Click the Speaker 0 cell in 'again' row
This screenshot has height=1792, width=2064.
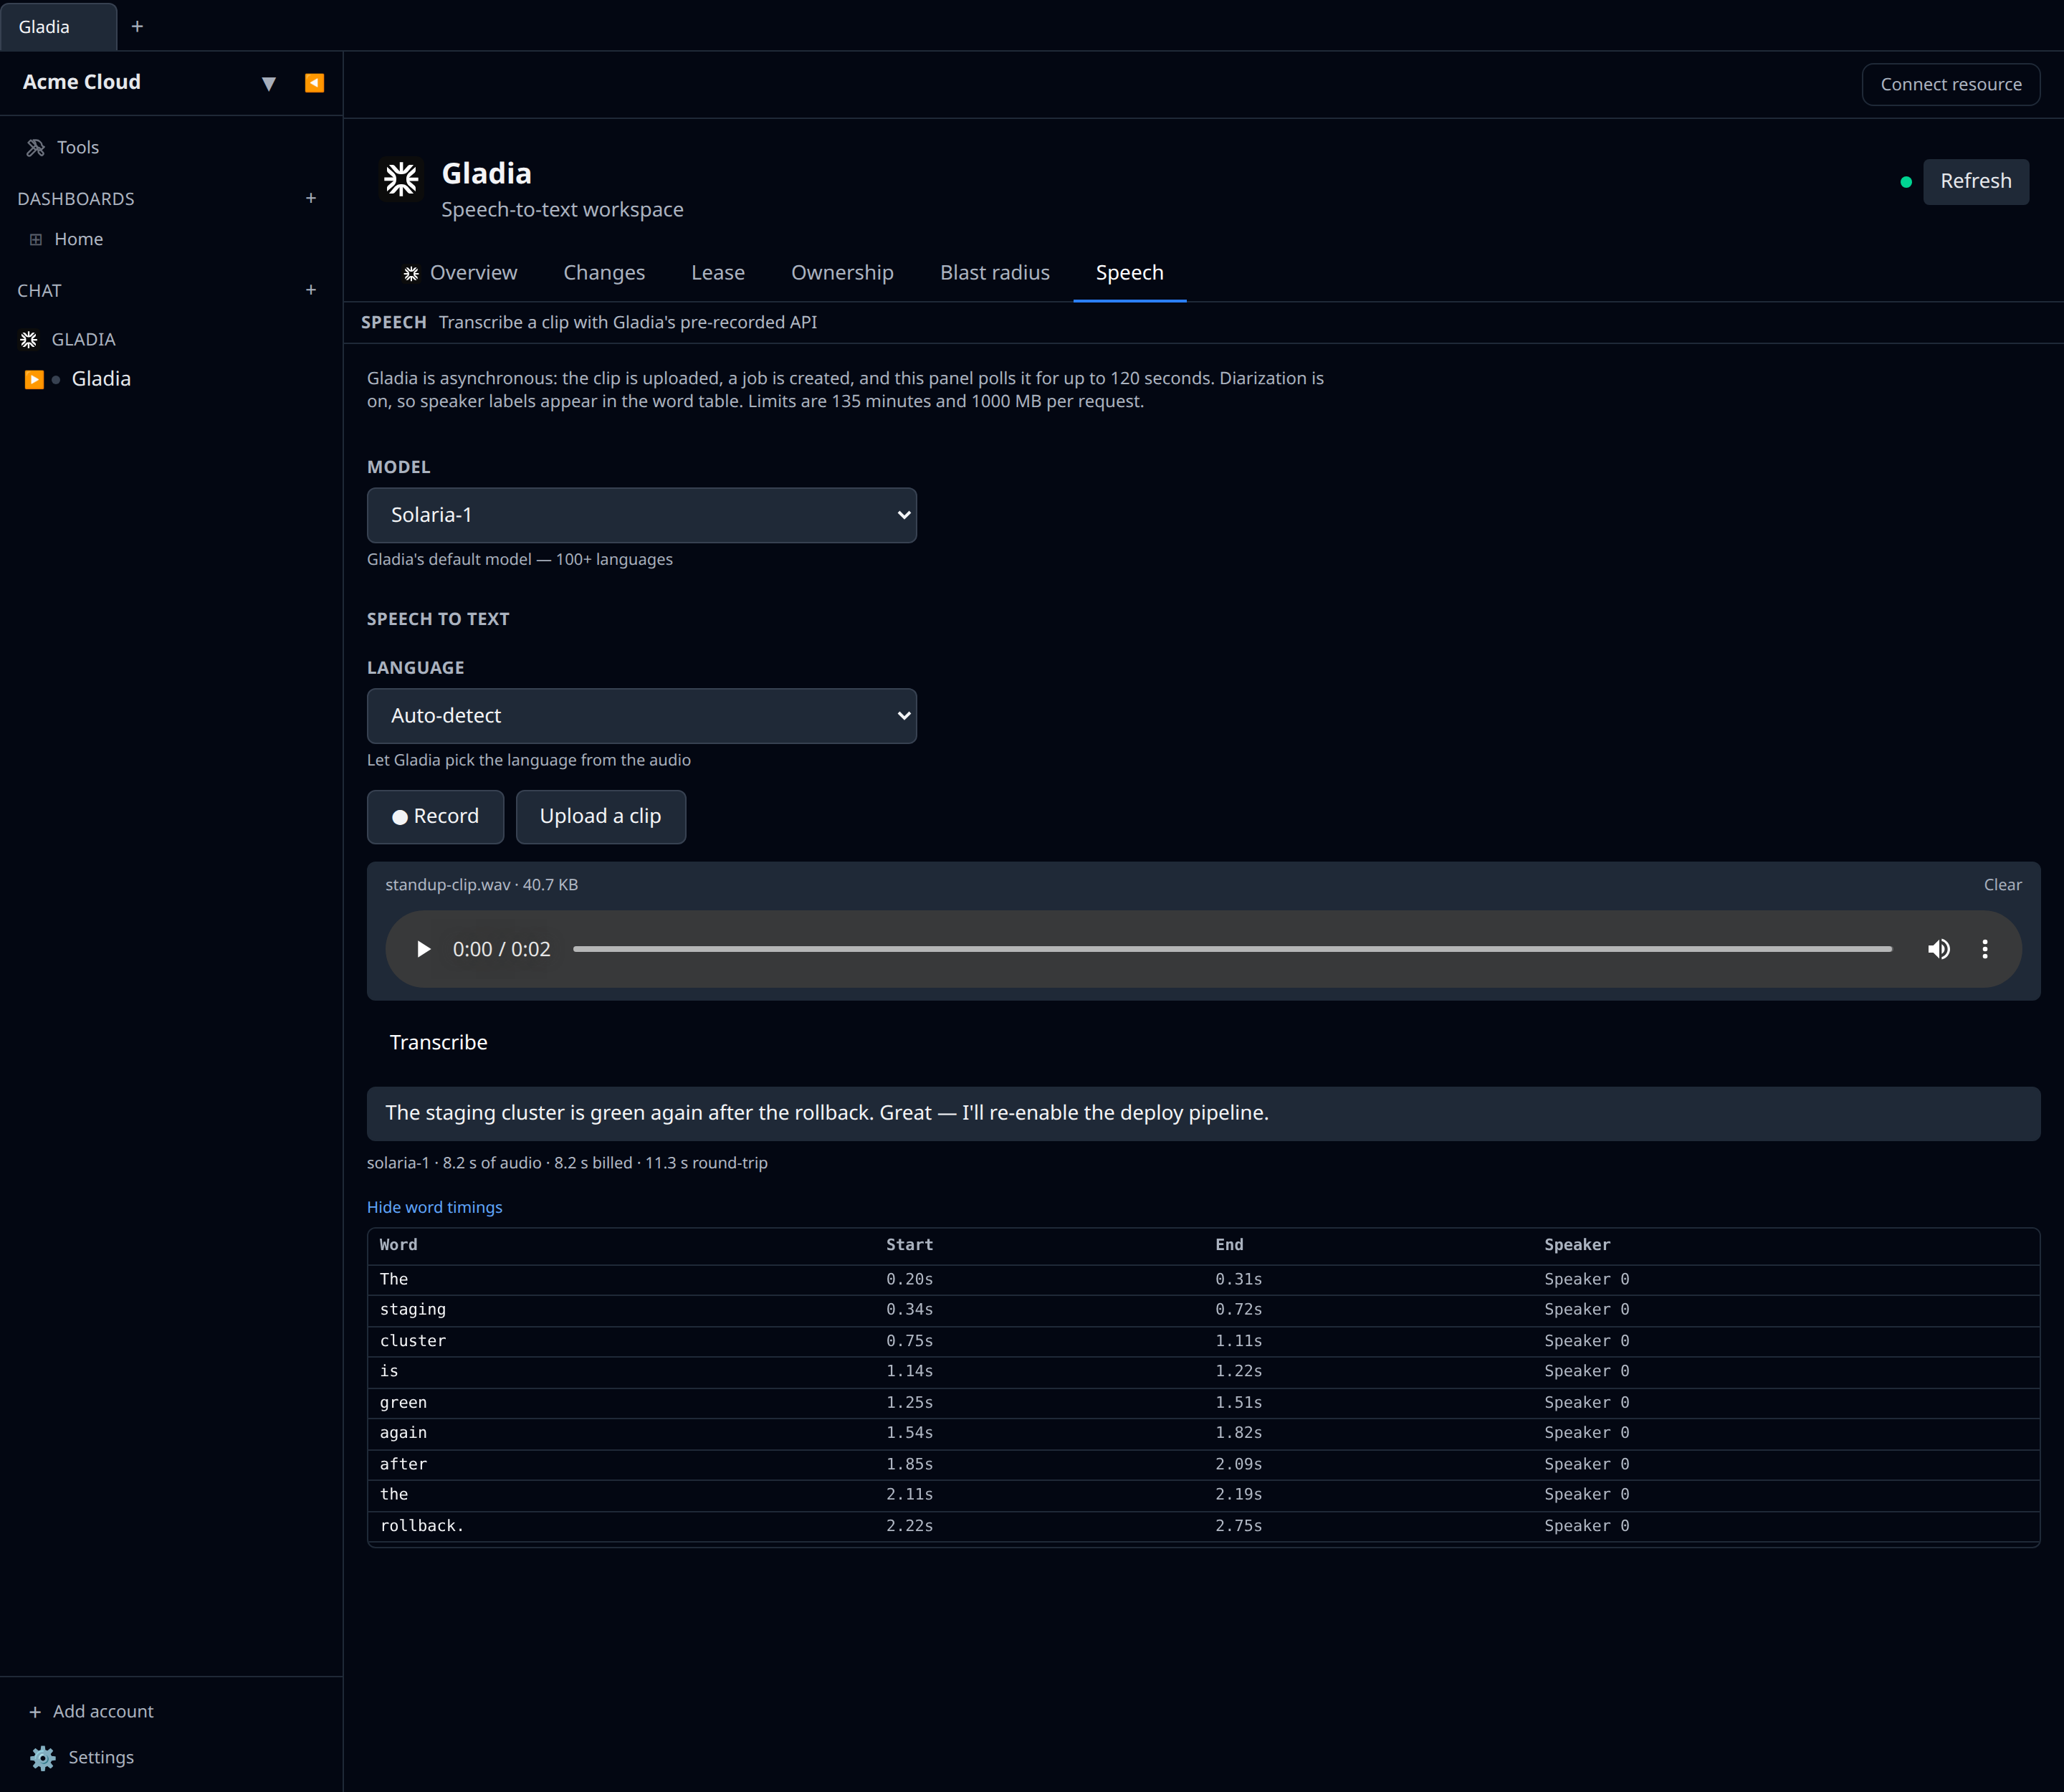(1586, 1433)
